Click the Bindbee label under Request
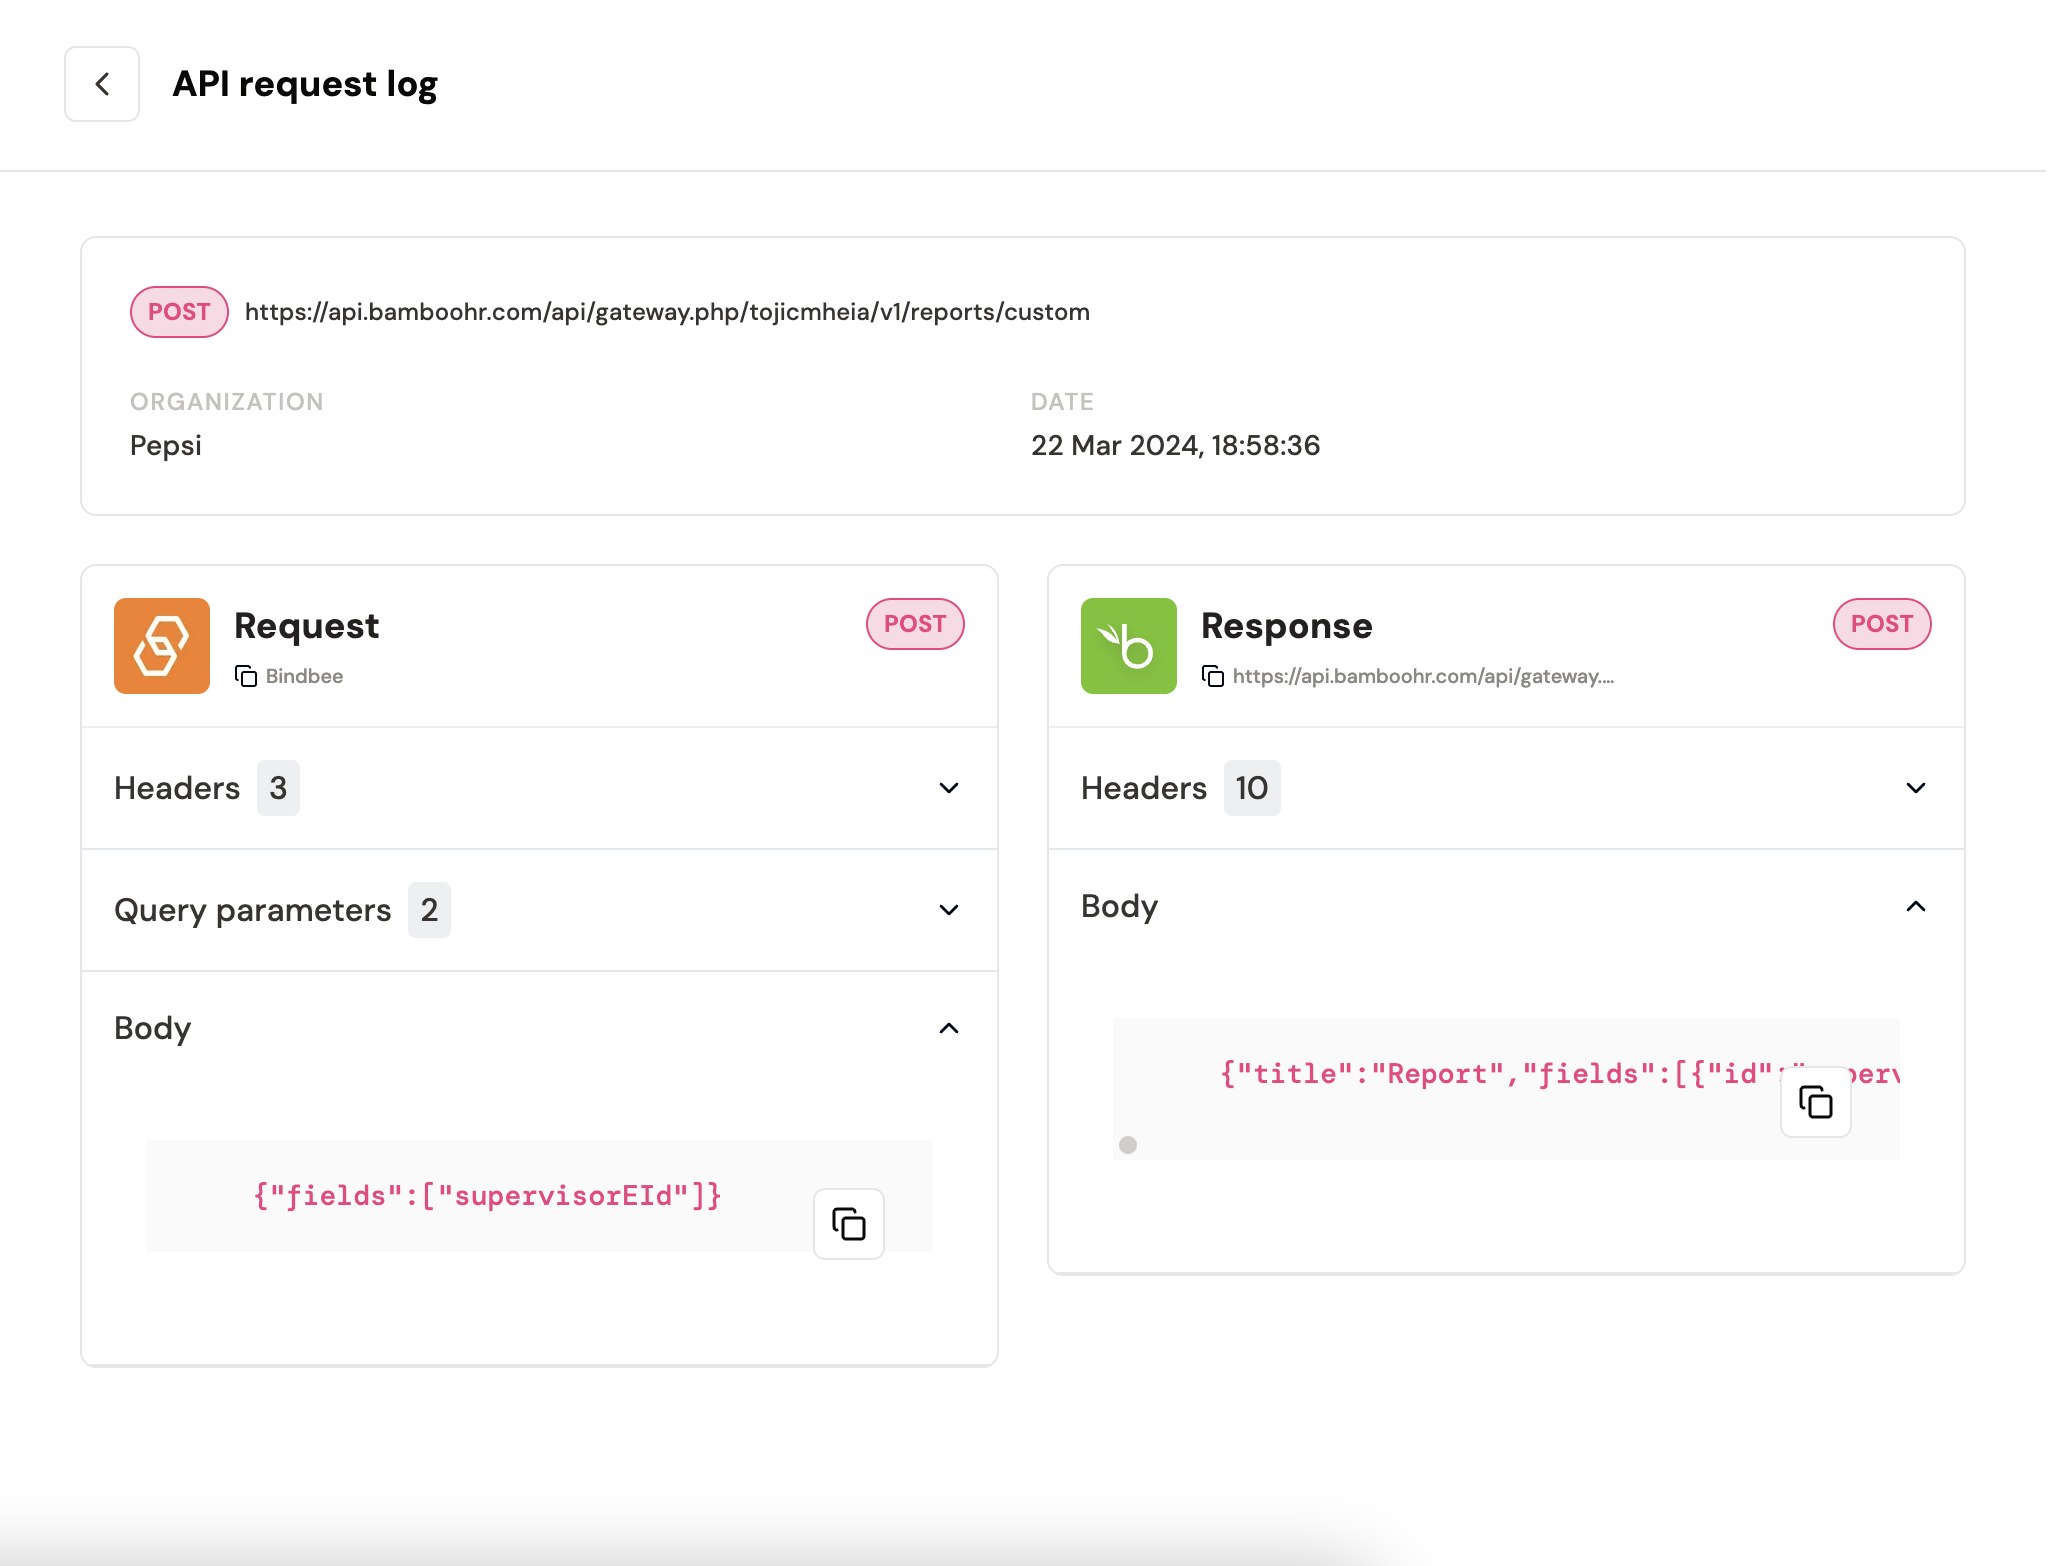Screen dimensions: 2048x1566 click(304, 676)
